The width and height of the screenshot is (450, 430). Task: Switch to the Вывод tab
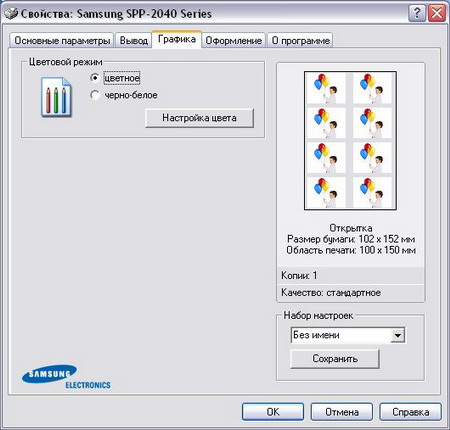point(134,41)
